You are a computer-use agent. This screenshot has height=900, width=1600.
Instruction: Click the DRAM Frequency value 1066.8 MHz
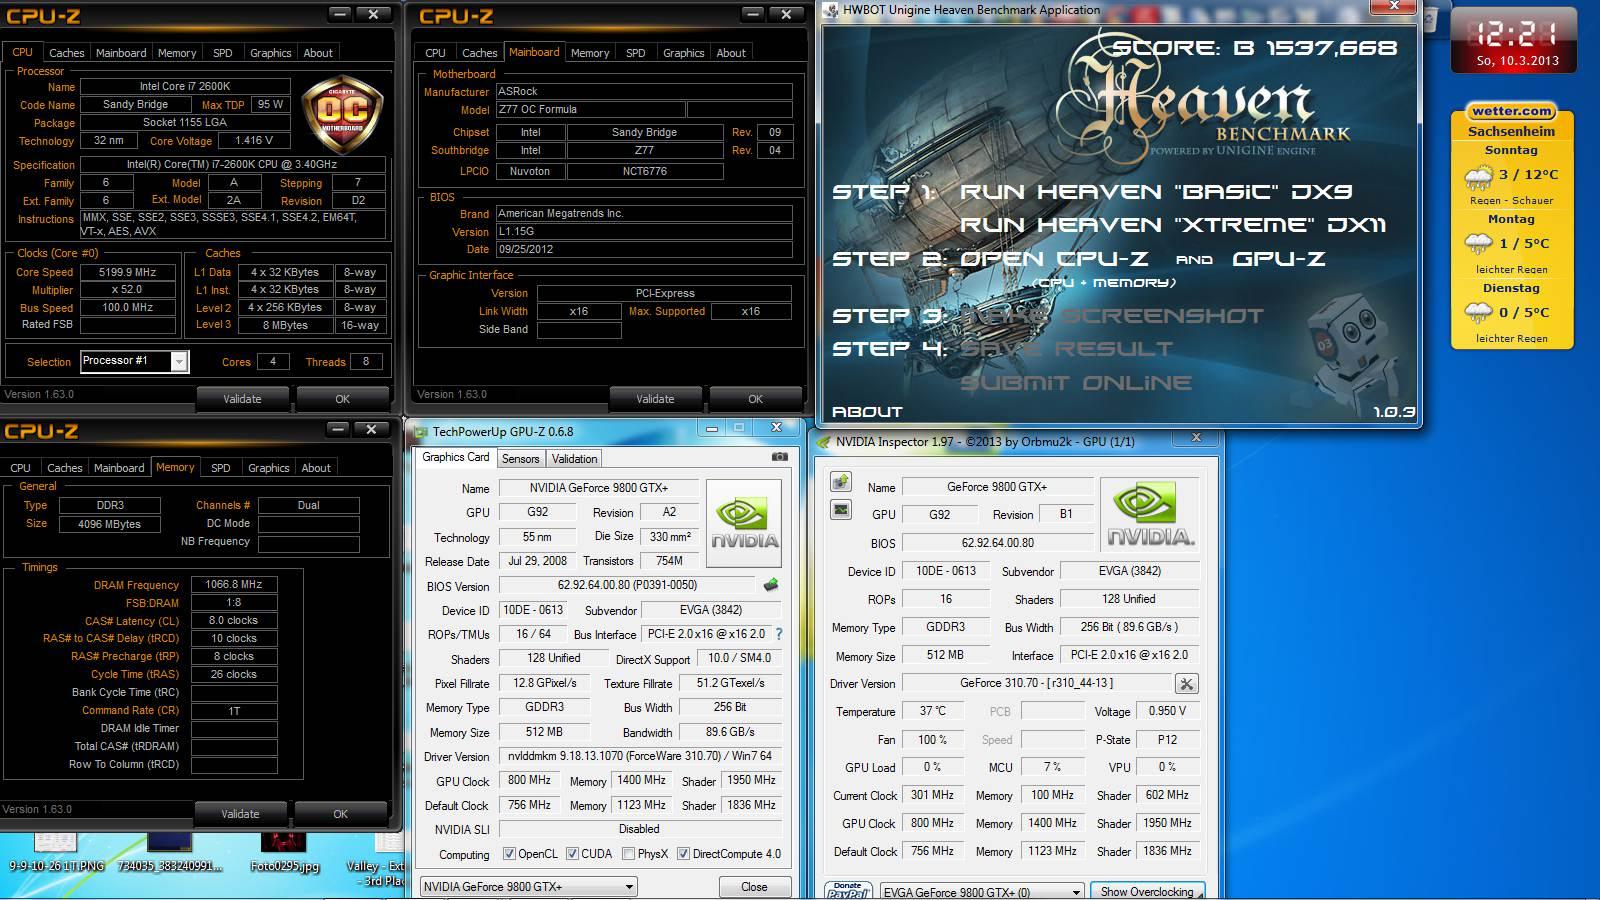(233, 584)
